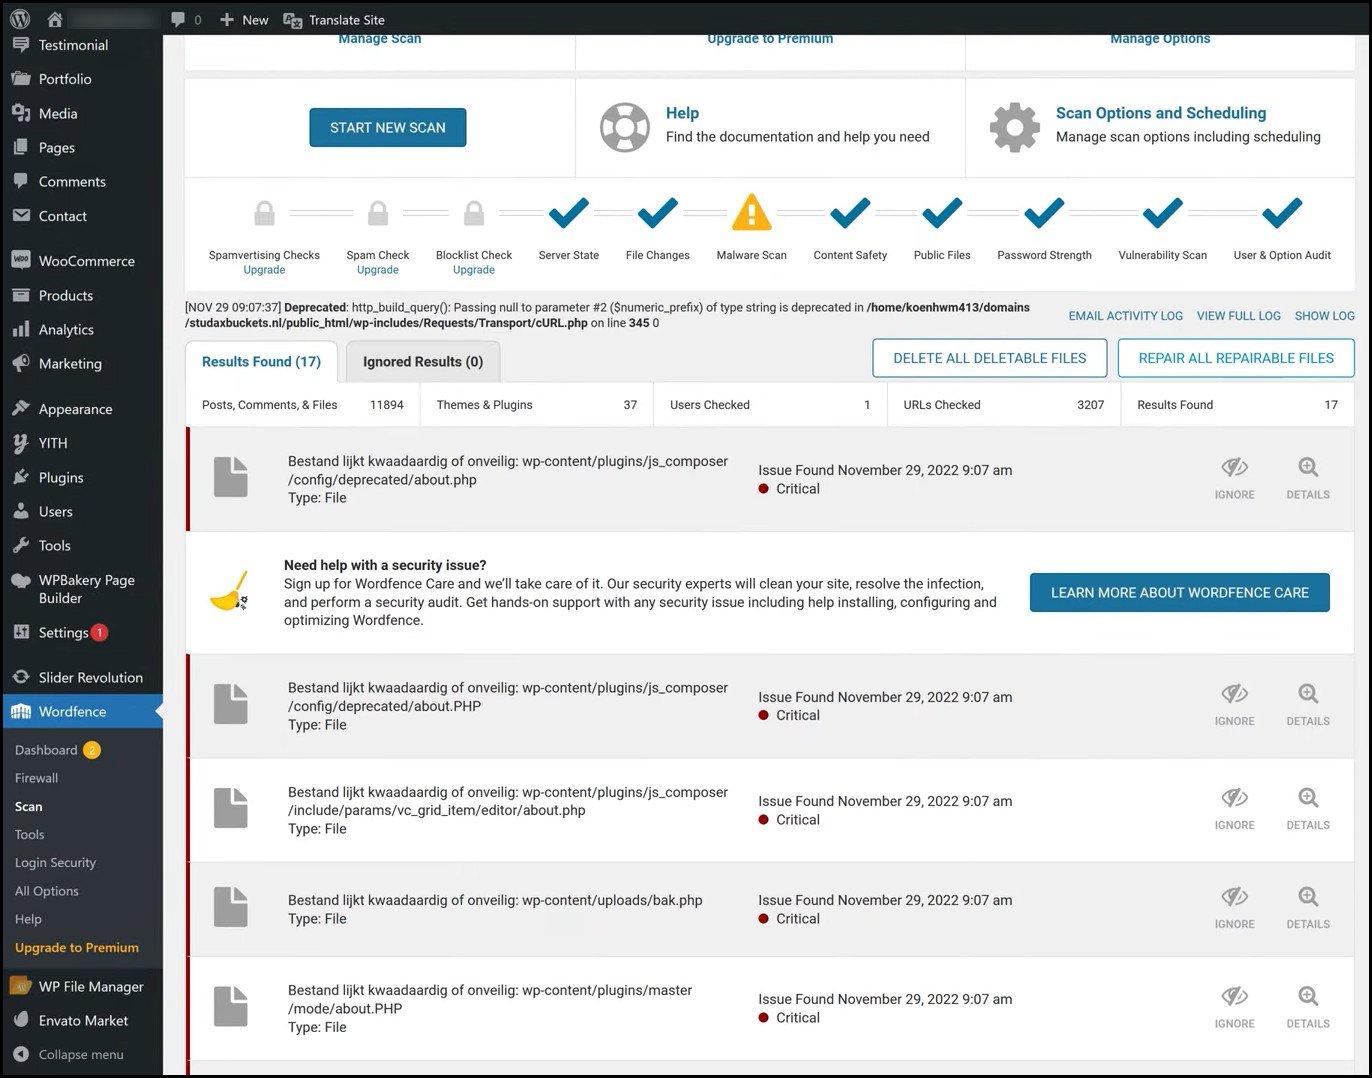Open Firewall in the Wordfence submenu
Viewport: 1372px width, 1078px height.
coord(36,778)
